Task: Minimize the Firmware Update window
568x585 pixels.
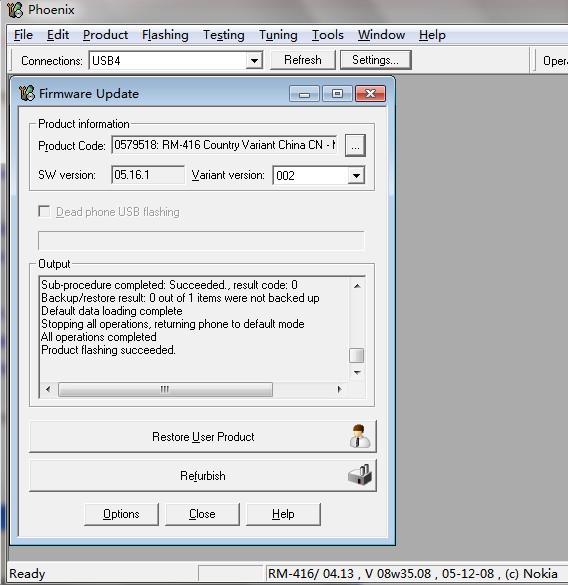Action: point(304,93)
